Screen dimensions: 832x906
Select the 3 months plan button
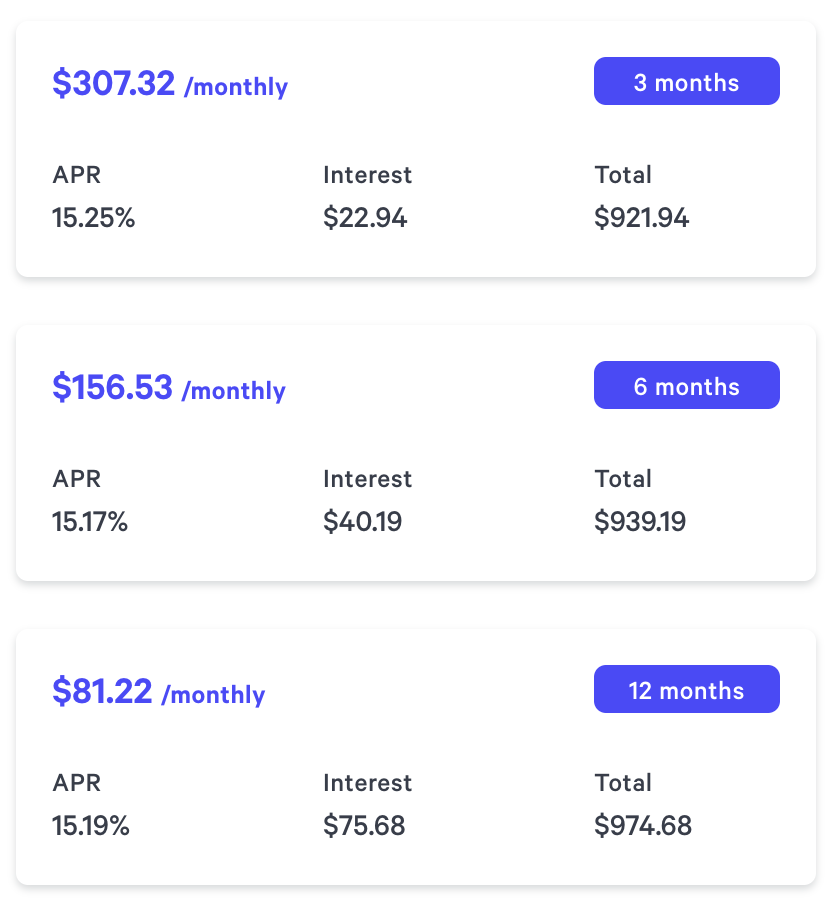[686, 82]
